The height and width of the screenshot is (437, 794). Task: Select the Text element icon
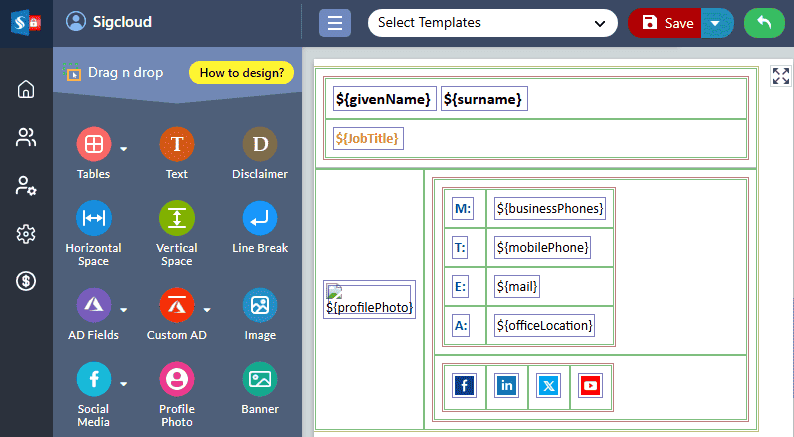pos(177,145)
